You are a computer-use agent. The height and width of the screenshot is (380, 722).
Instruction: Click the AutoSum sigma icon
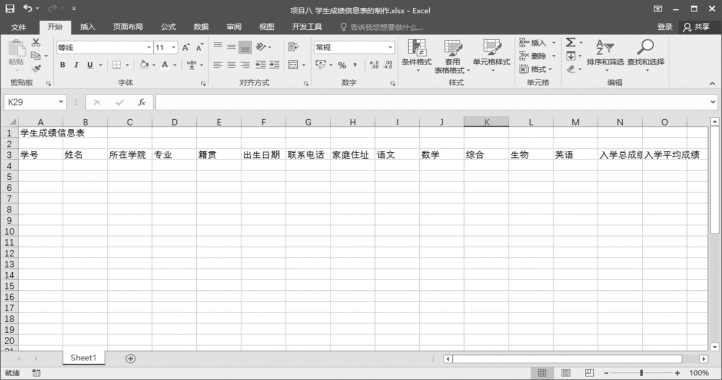(571, 43)
